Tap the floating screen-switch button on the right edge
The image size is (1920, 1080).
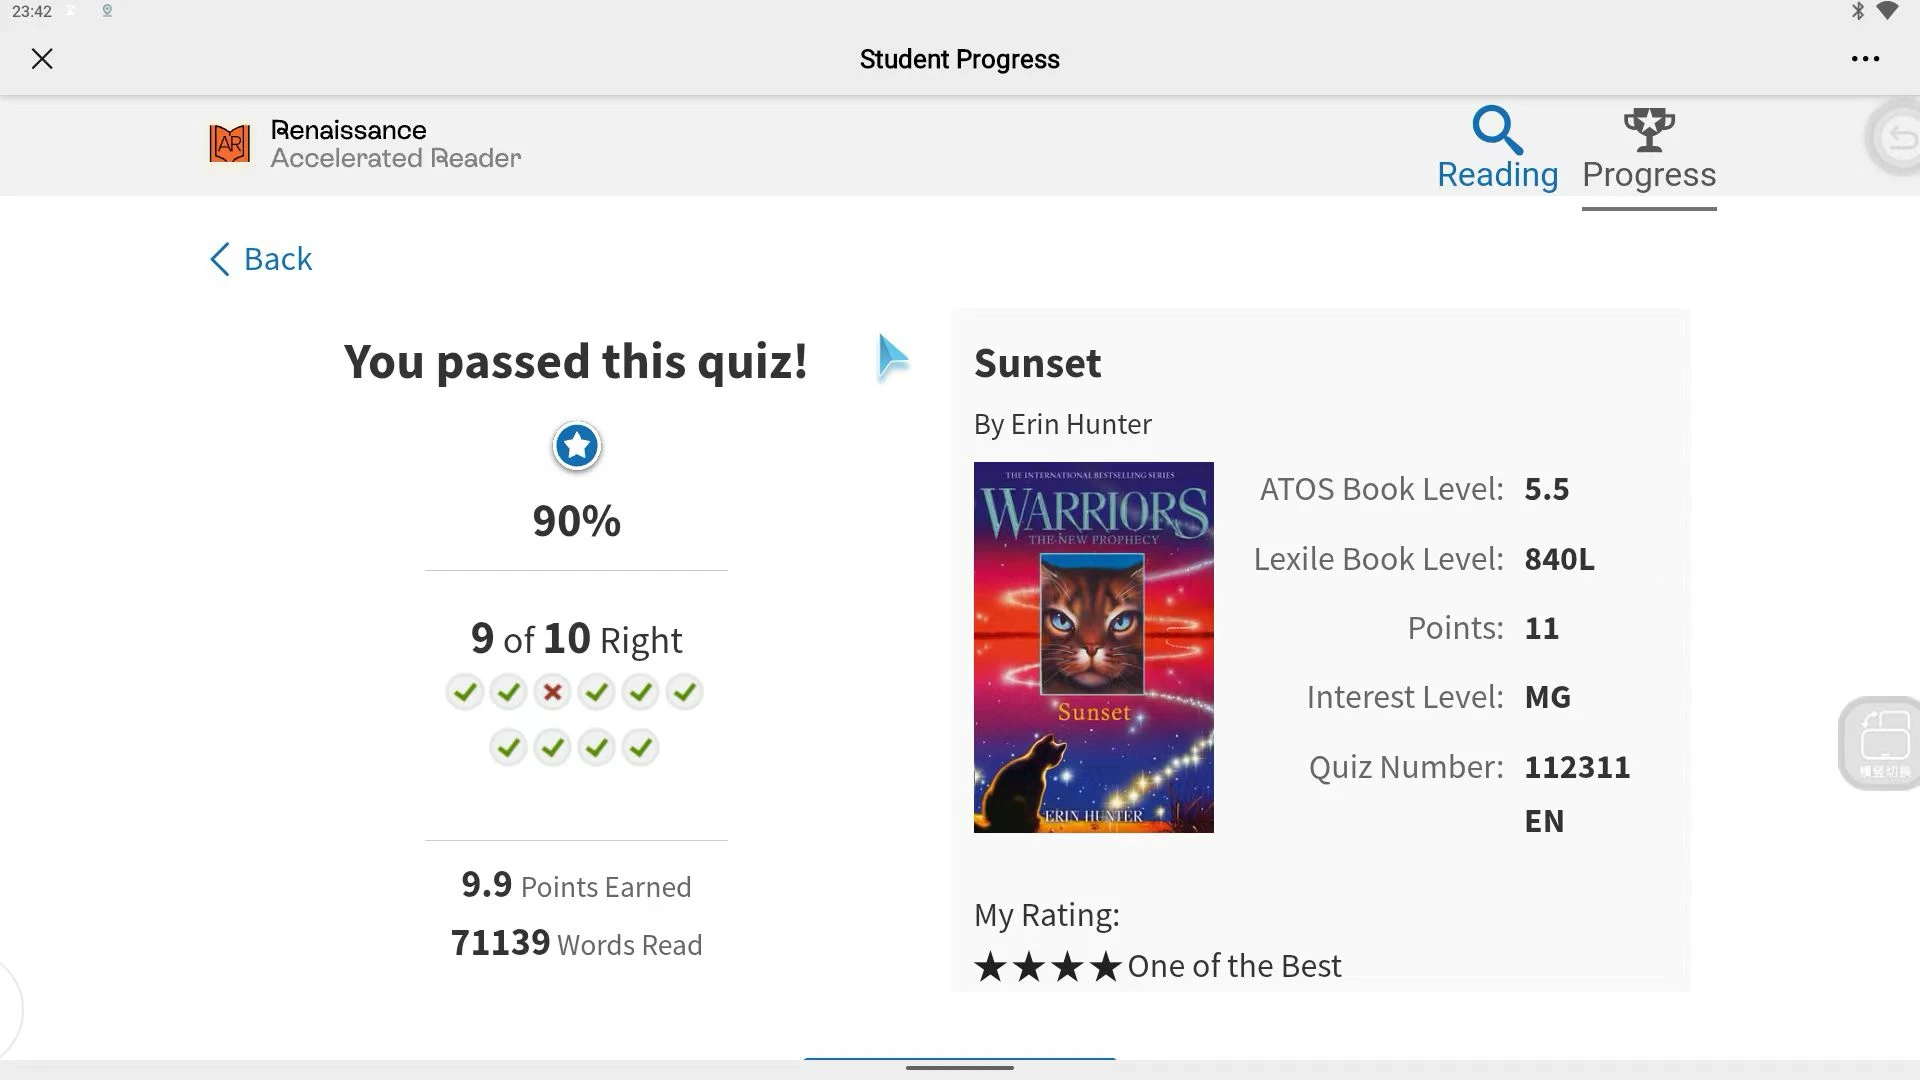tap(1880, 743)
